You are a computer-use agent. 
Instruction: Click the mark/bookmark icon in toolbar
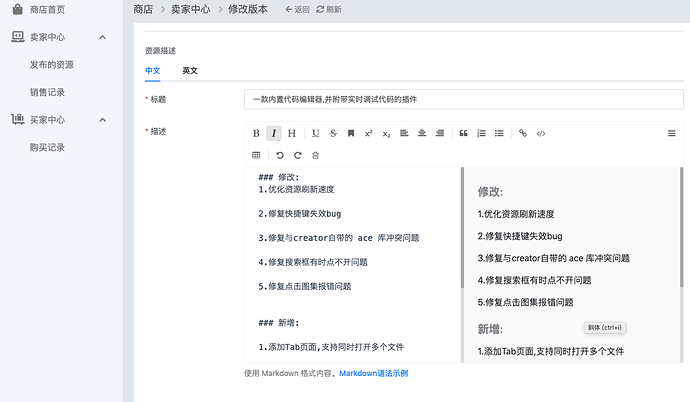[351, 133]
